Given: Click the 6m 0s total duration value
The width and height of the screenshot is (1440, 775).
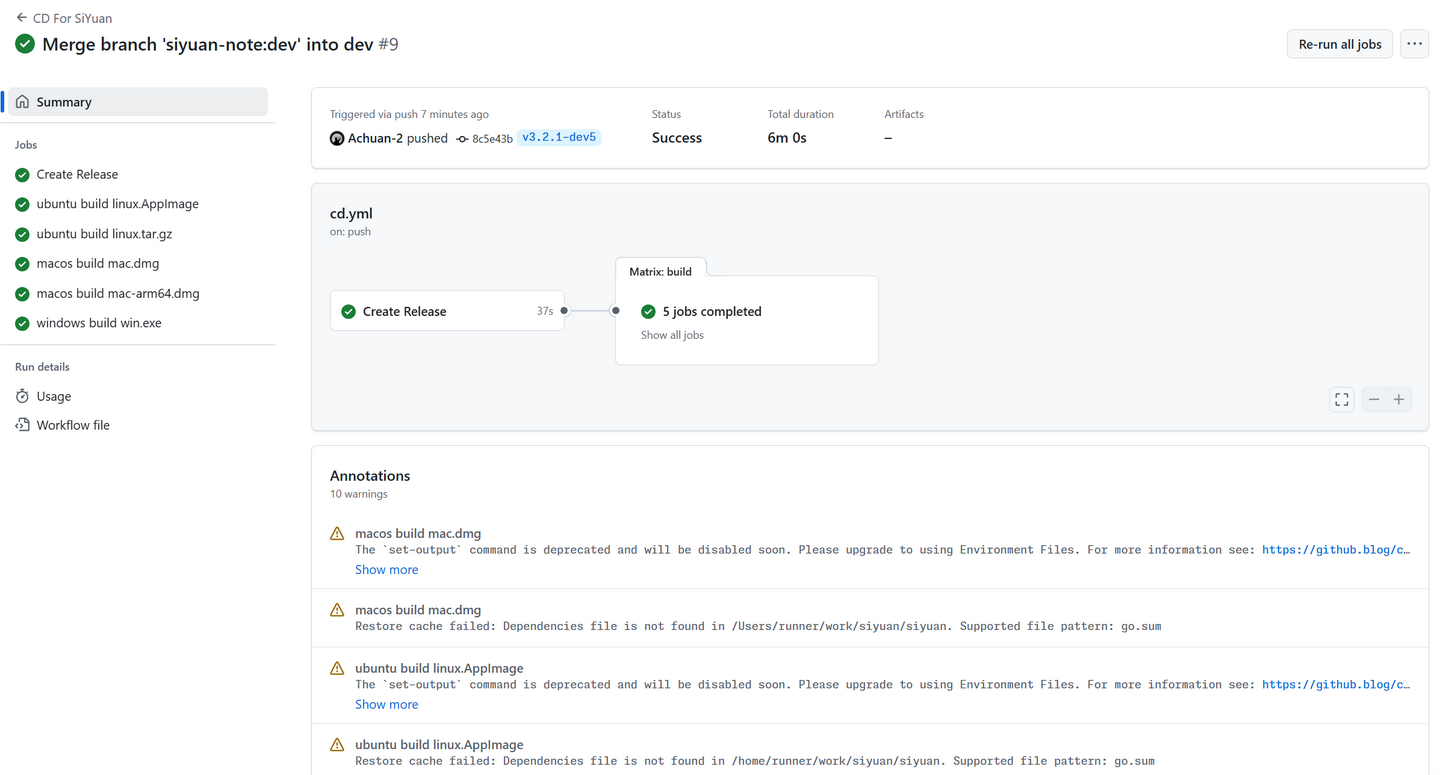Looking at the screenshot, I should pos(787,138).
